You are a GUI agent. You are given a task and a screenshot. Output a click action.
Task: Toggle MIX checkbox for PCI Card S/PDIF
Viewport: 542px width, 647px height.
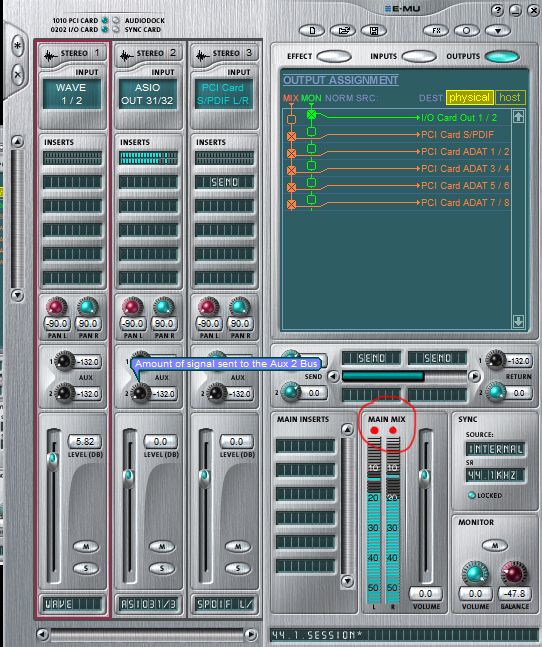click(291, 136)
